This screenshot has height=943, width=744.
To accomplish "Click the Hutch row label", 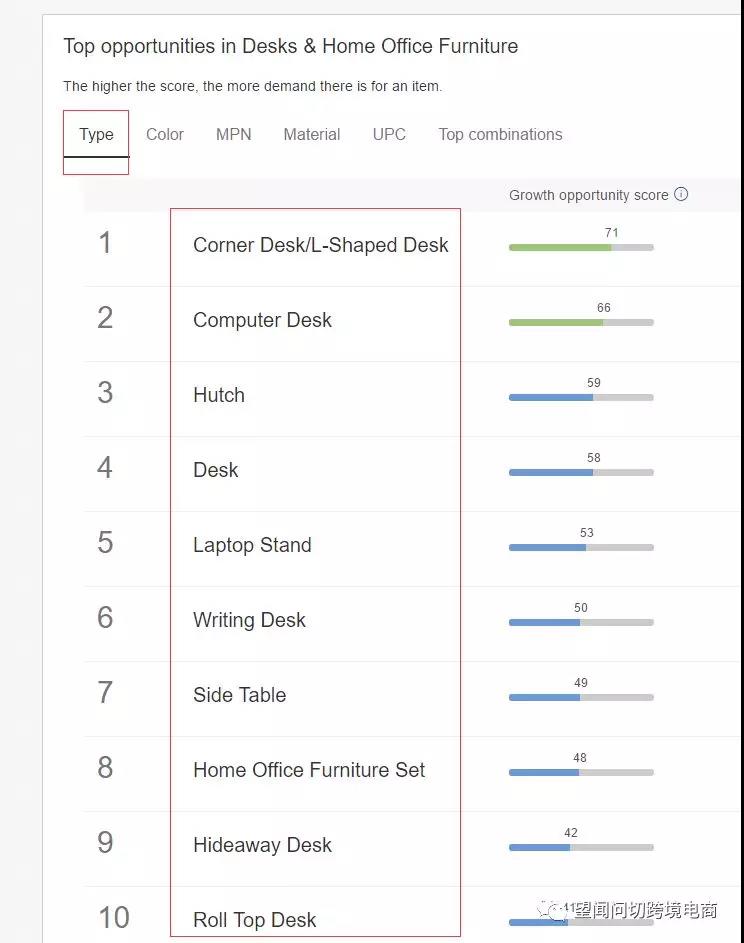I will 219,396.
